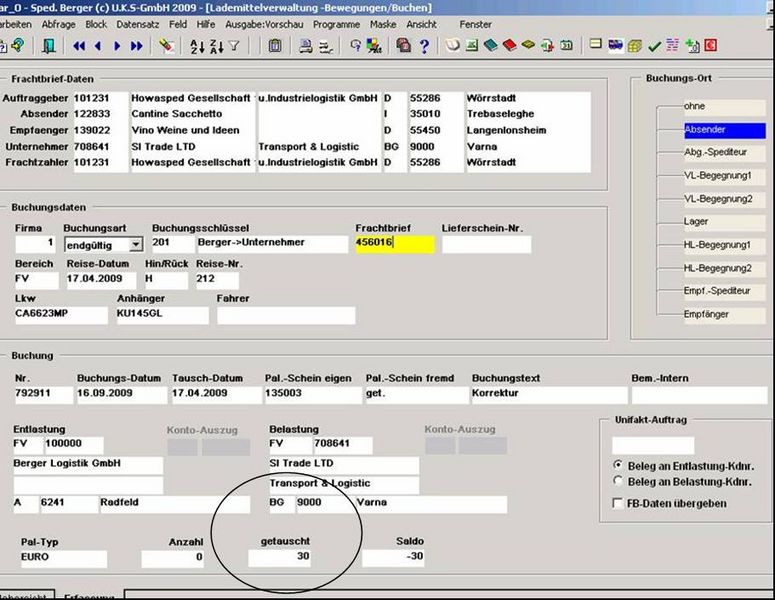Open the Buchungsart dropdown arrow

point(135,245)
